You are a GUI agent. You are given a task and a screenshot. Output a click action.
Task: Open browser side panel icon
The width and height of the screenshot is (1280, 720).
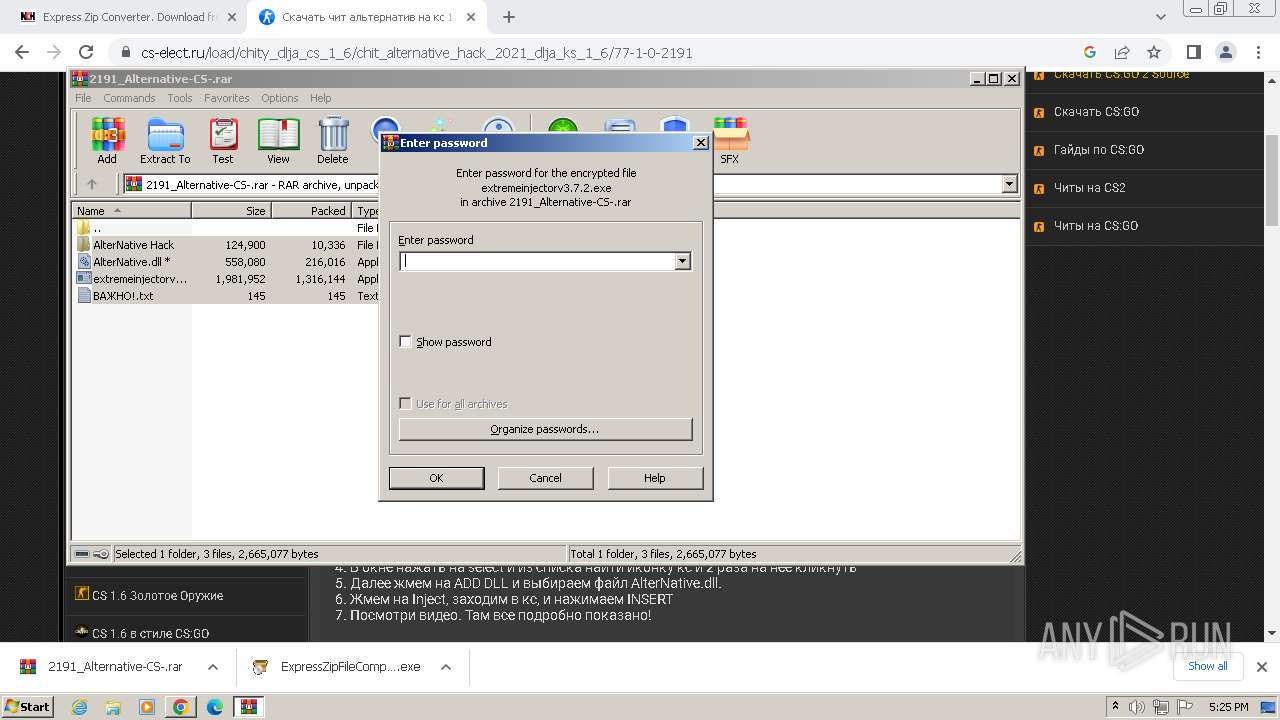[1193, 52]
